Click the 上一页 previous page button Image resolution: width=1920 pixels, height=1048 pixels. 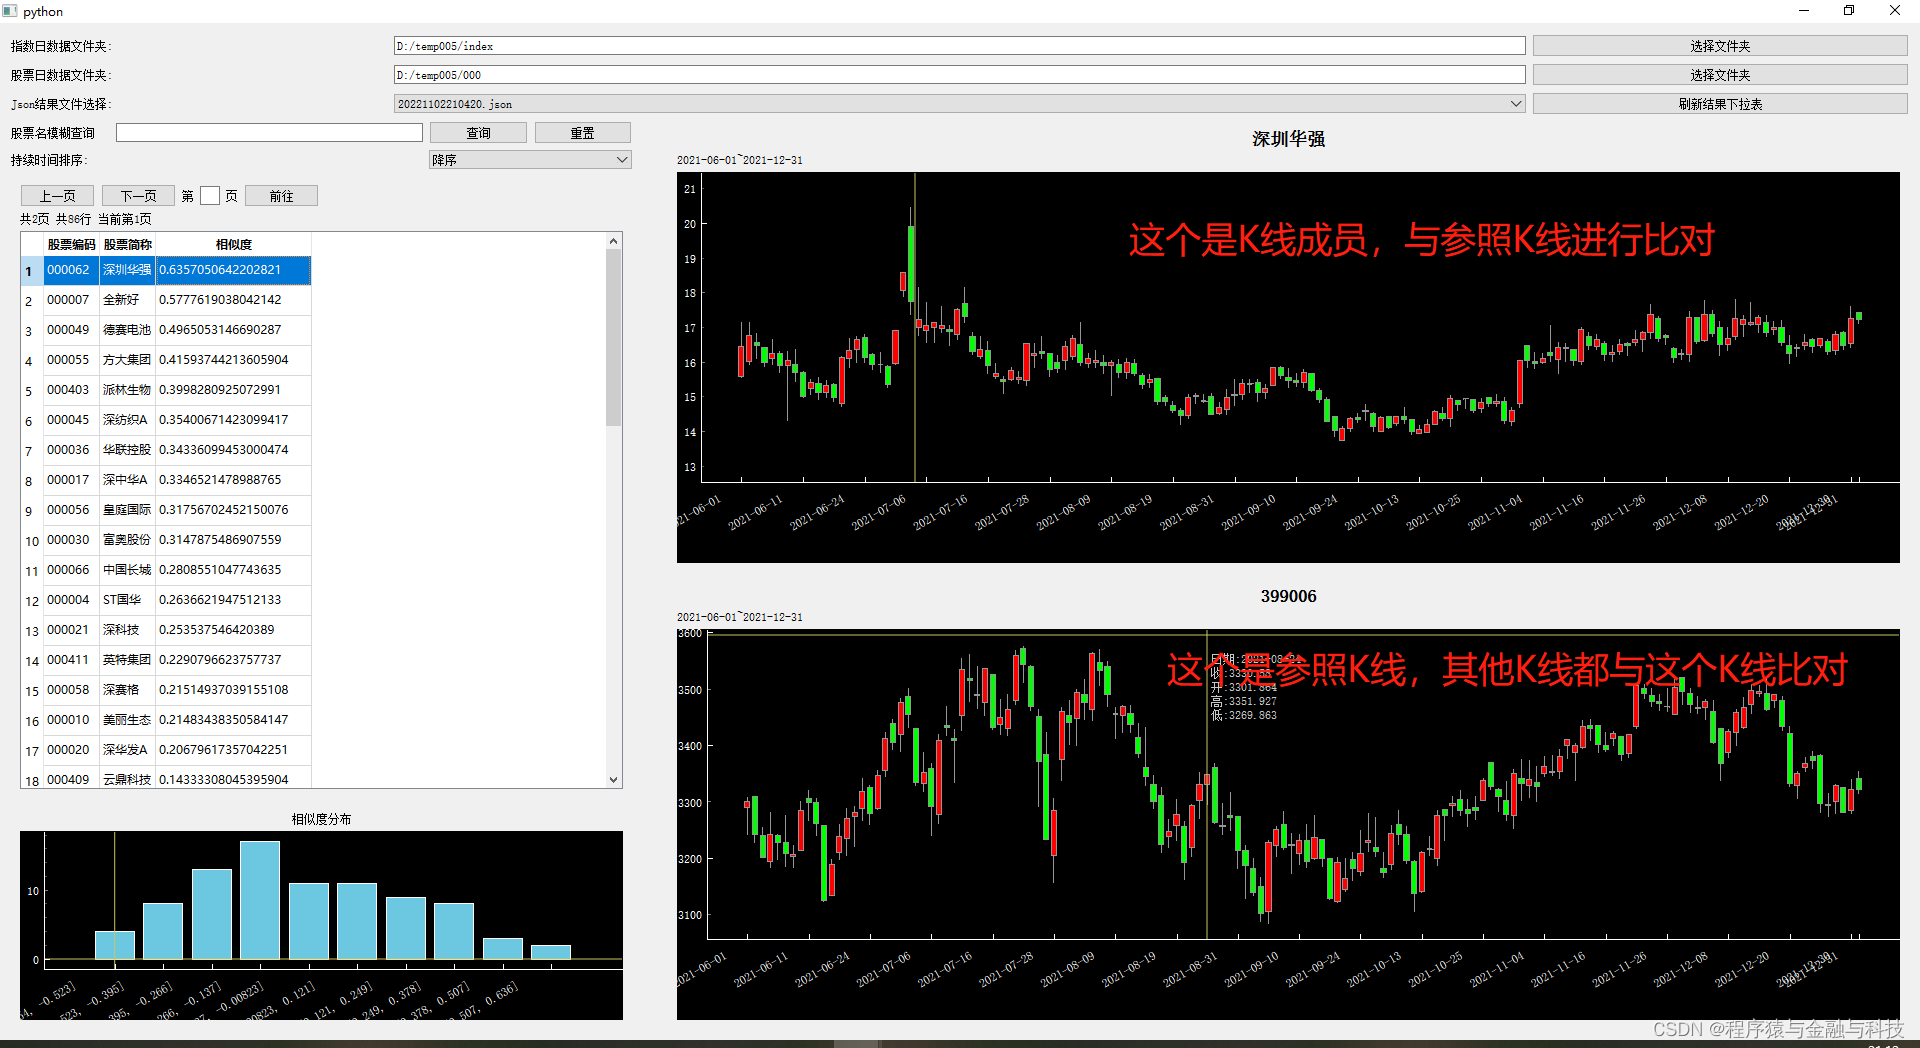coord(56,195)
